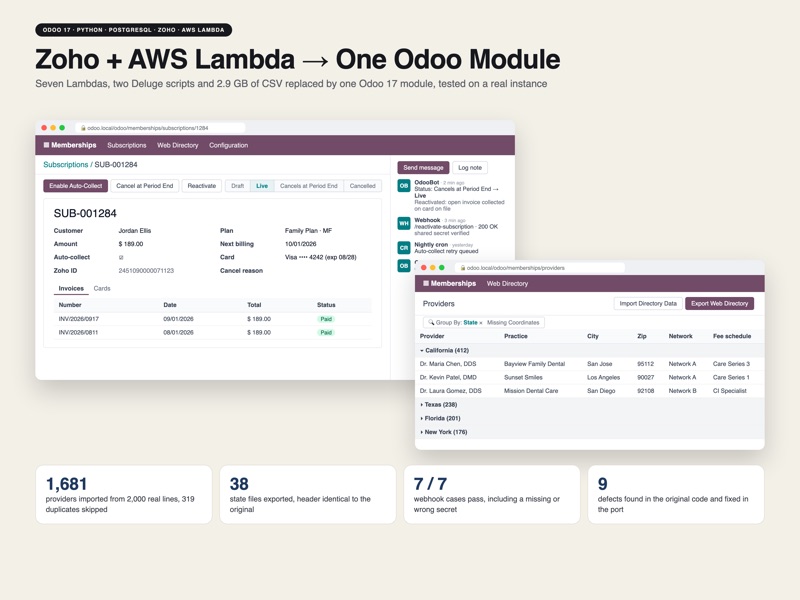
Task: Click Send message in the chatter
Action: (423, 167)
